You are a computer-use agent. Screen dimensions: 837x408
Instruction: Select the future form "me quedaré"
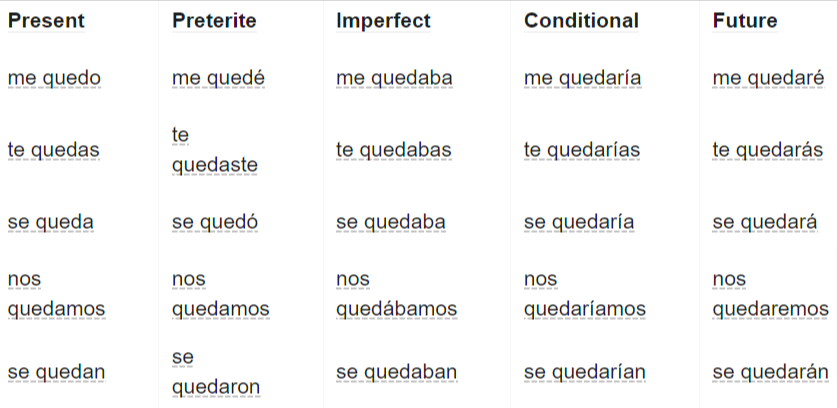769,78
